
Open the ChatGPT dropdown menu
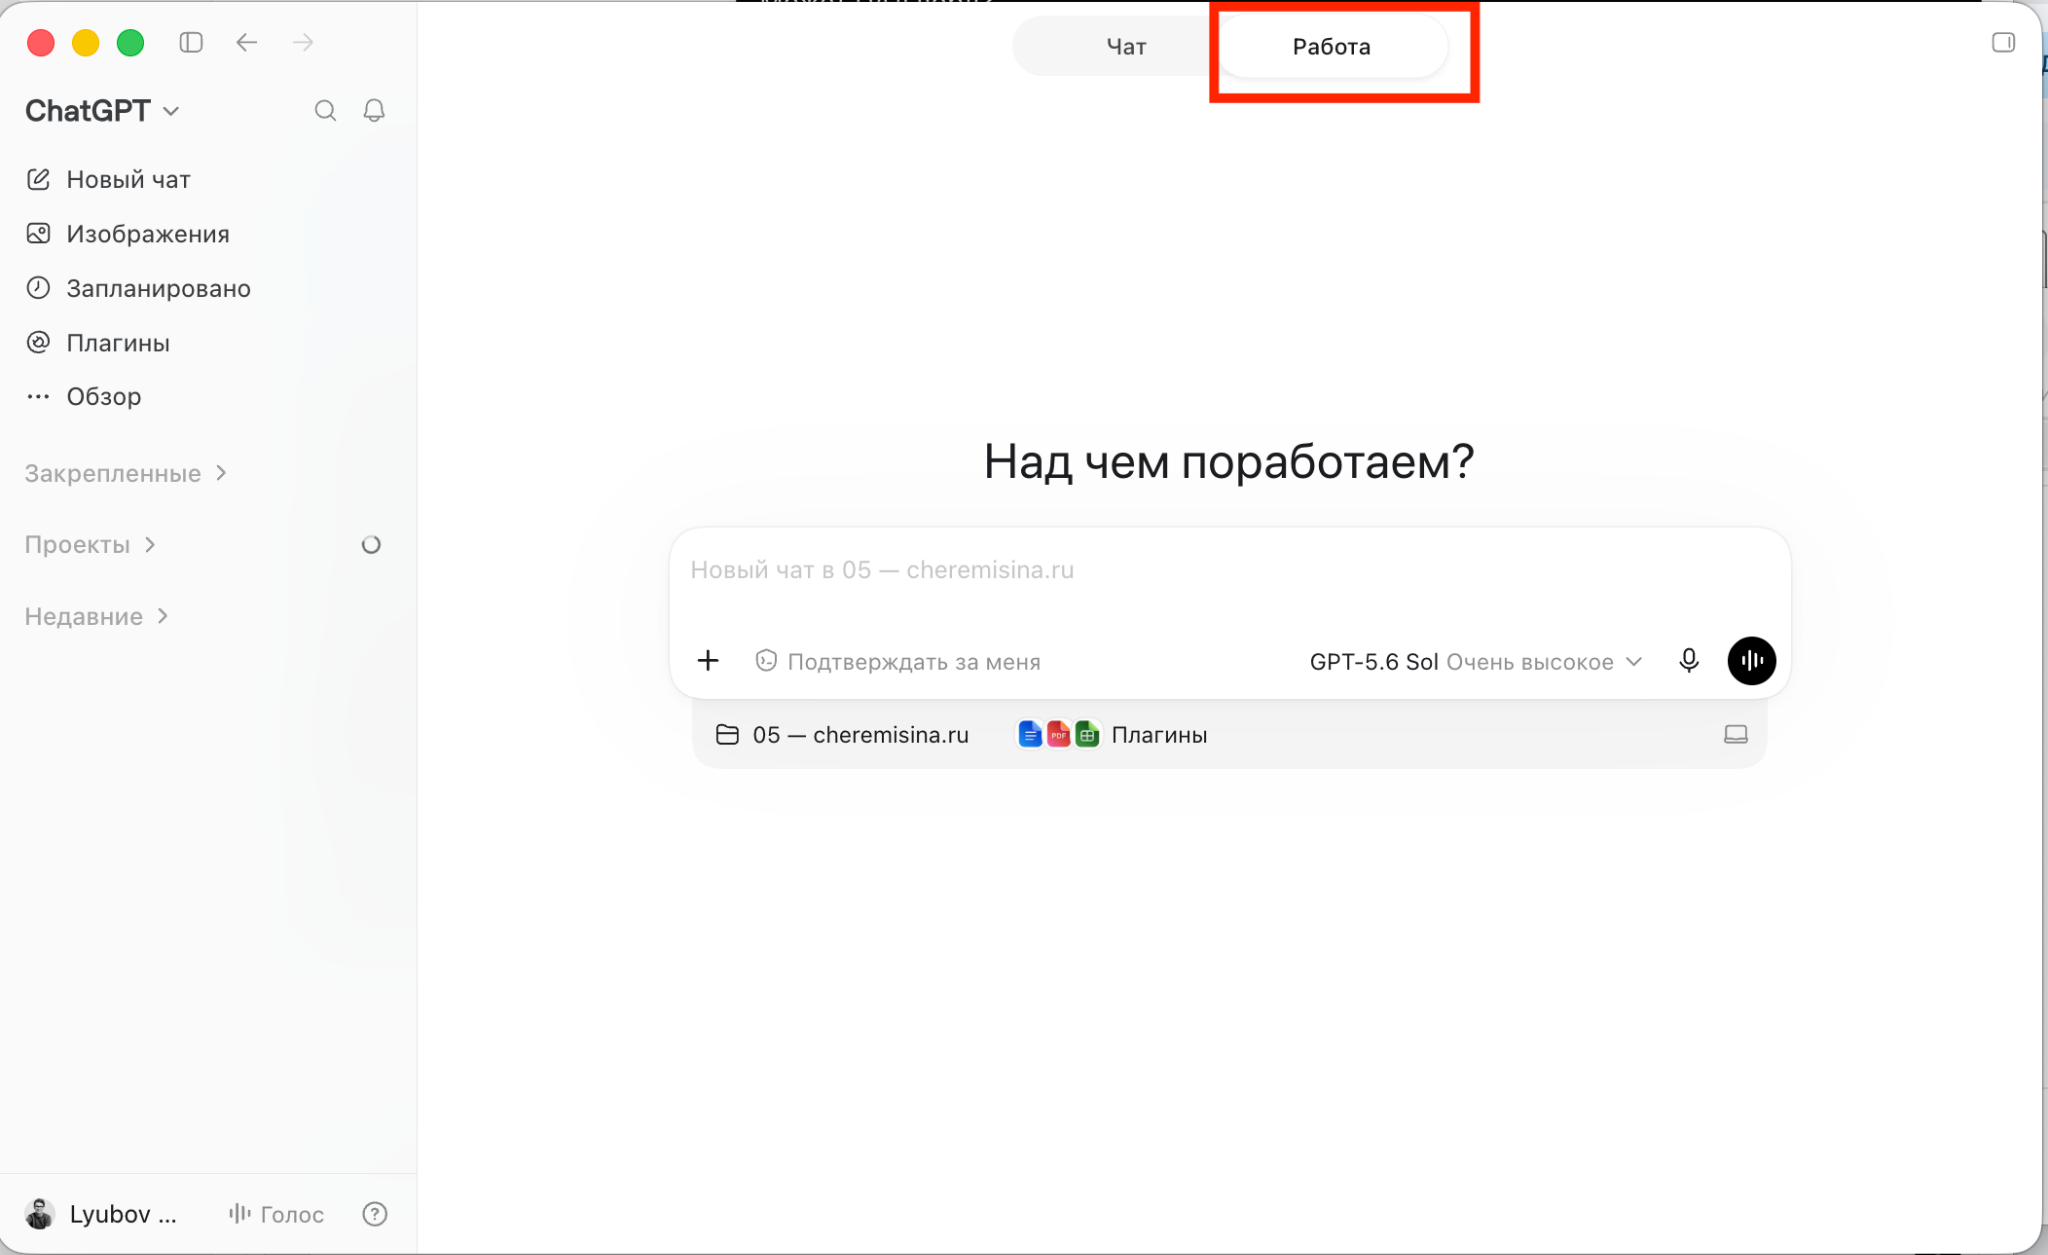pos(102,110)
